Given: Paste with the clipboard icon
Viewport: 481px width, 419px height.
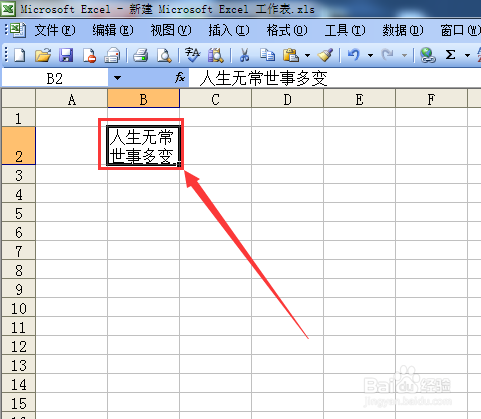Looking at the screenshot, I should pyautogui.click(x=291, y=55).
